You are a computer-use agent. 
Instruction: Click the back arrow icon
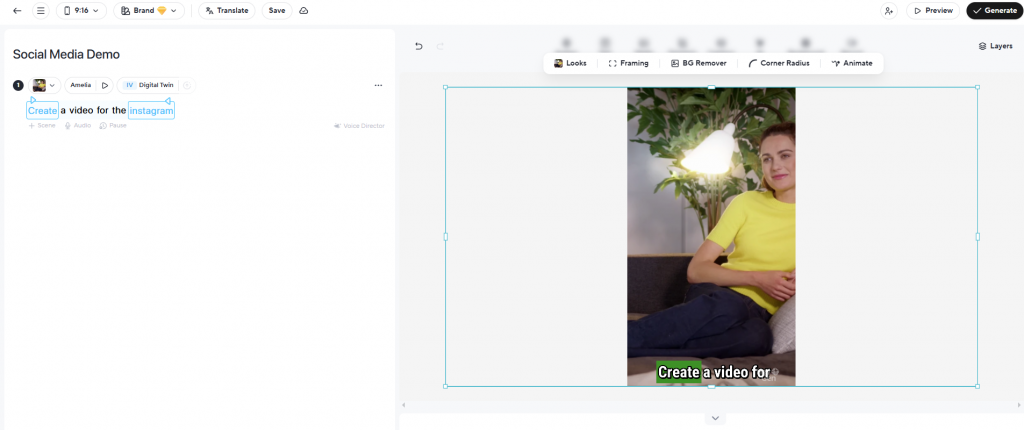tap(17, 11)
